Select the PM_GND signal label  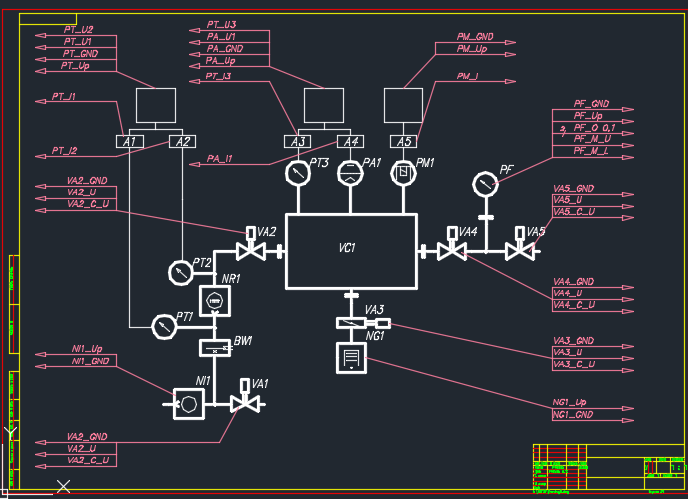(475, 36)
